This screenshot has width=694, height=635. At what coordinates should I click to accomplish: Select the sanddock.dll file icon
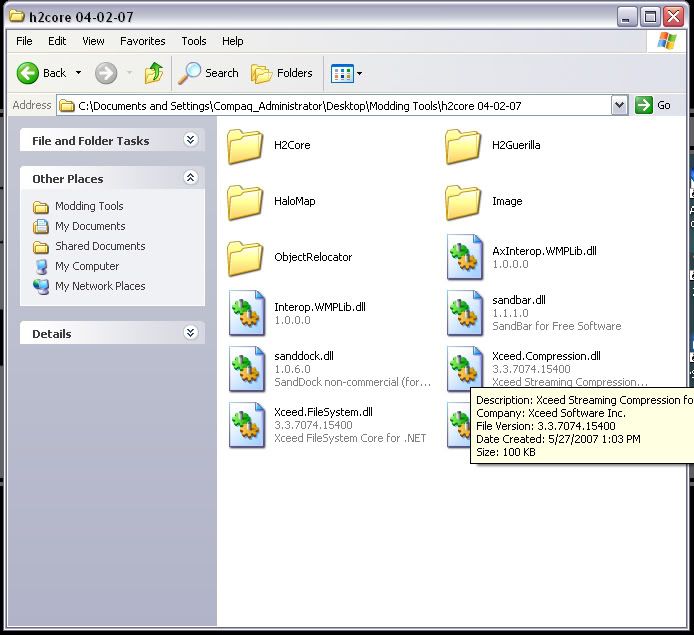[247, 369]
